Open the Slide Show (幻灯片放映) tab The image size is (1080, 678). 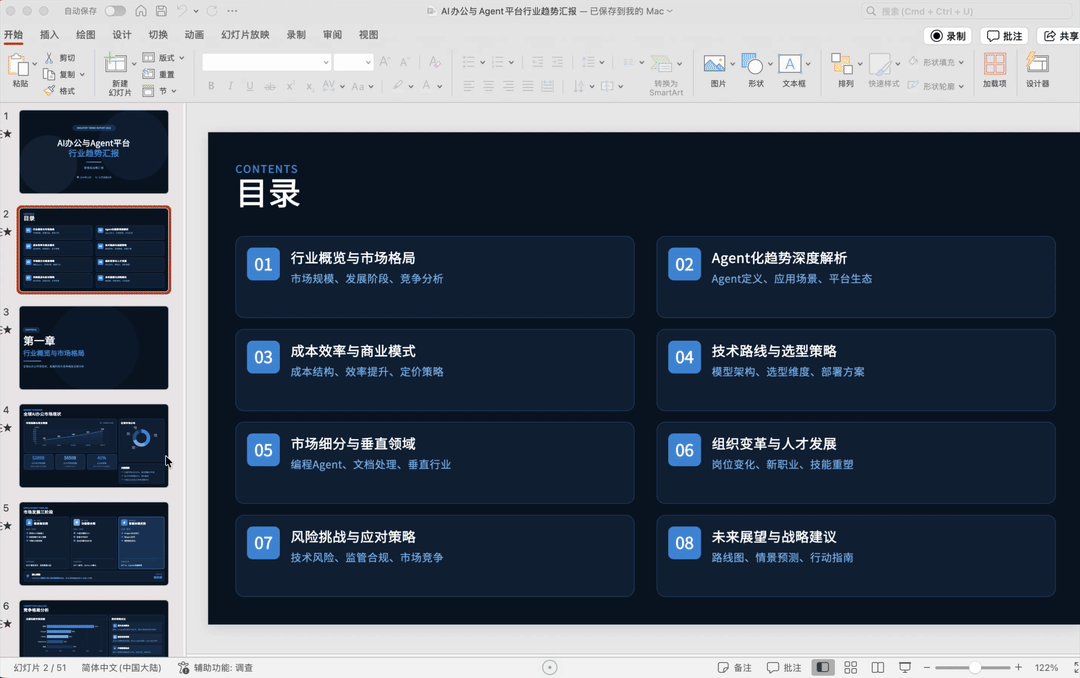[x=245, y=34]
